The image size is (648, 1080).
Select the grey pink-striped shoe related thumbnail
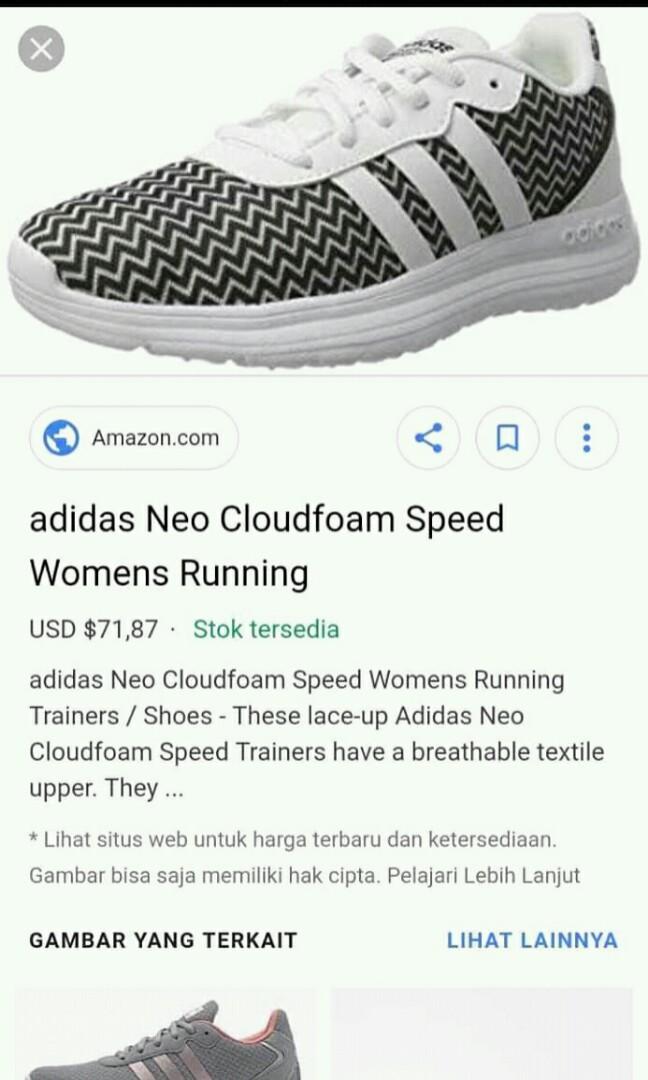(166, 1034)
